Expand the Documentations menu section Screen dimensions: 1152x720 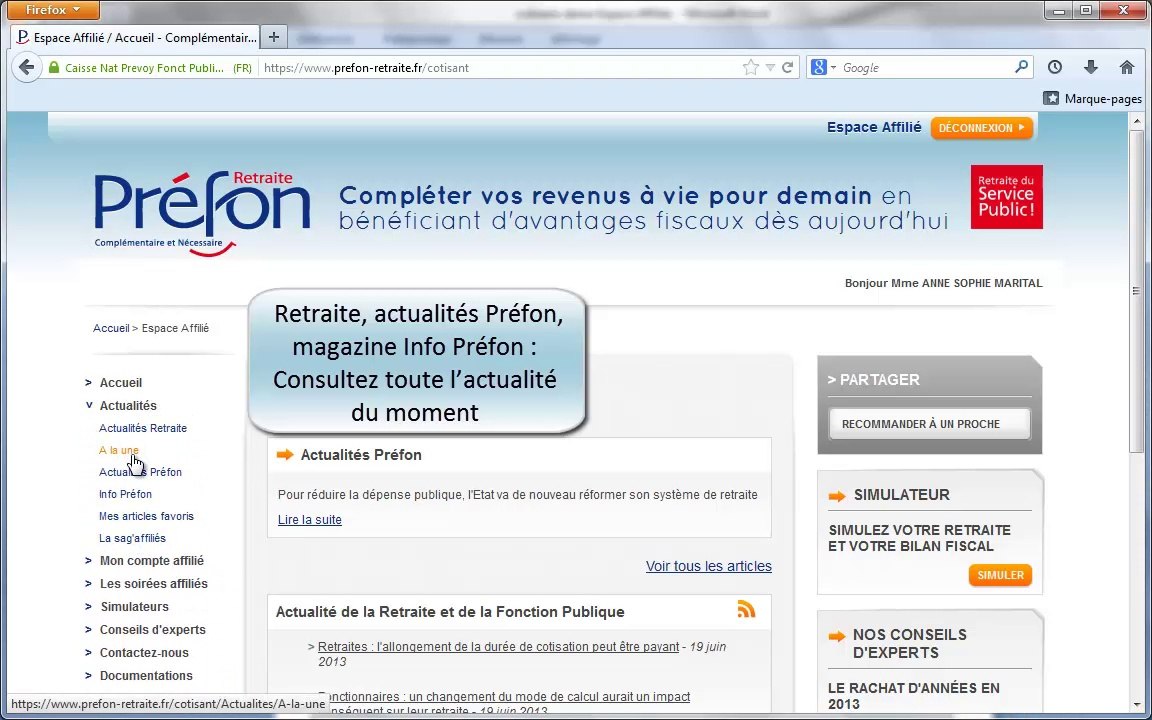pyautogui.click(x=146, y=676)
